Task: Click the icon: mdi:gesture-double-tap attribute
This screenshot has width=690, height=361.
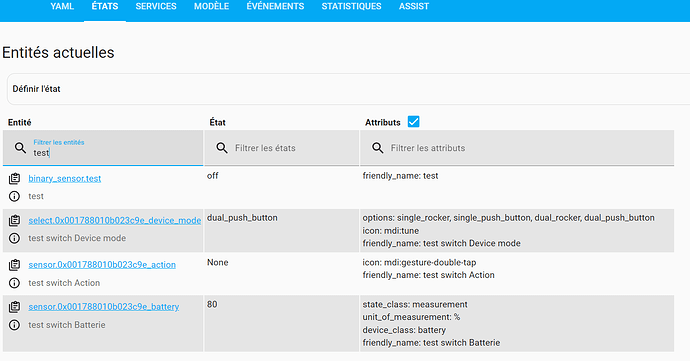Action: tap(419, 262)
